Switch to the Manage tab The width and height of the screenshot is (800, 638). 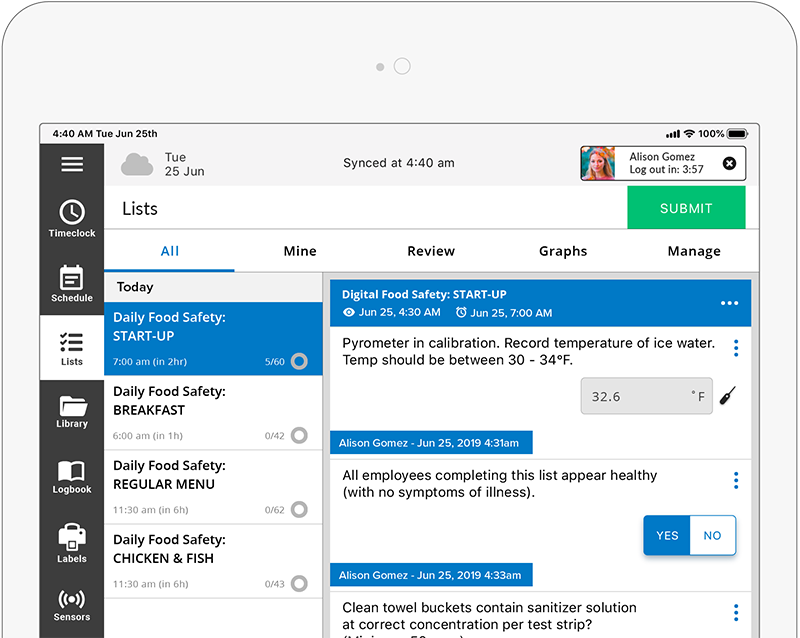(694, 251)
